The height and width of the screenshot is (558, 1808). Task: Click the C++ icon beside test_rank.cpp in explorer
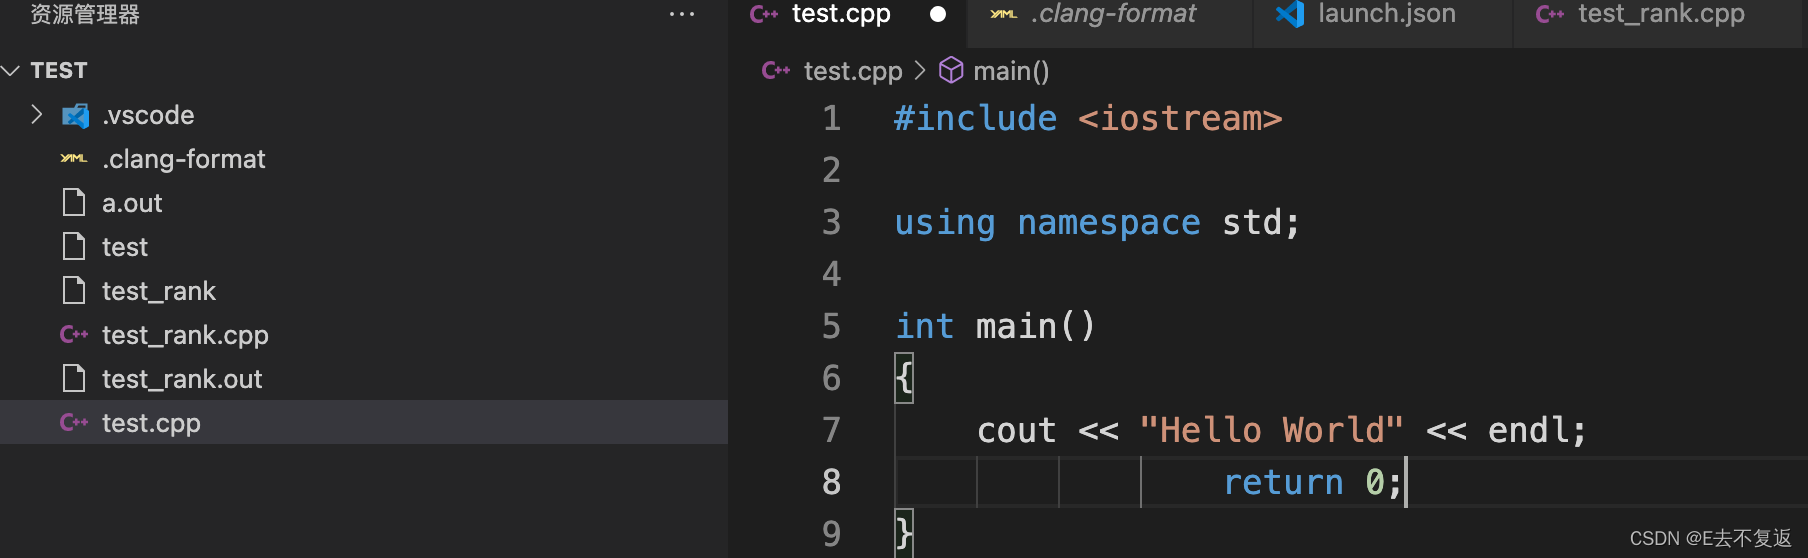click(74, 335)
